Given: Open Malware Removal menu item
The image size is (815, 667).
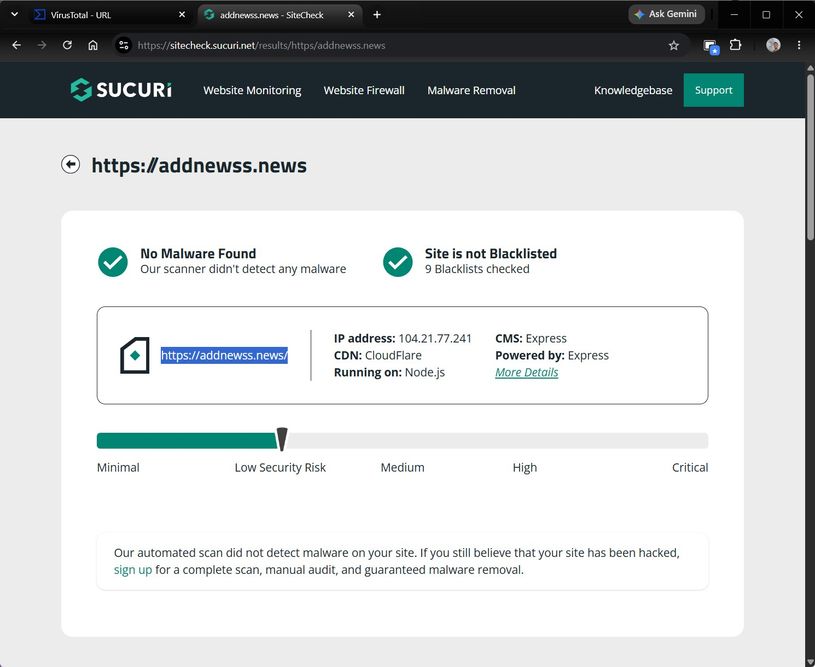Looking at the screenshot, I should click(471, 90).
